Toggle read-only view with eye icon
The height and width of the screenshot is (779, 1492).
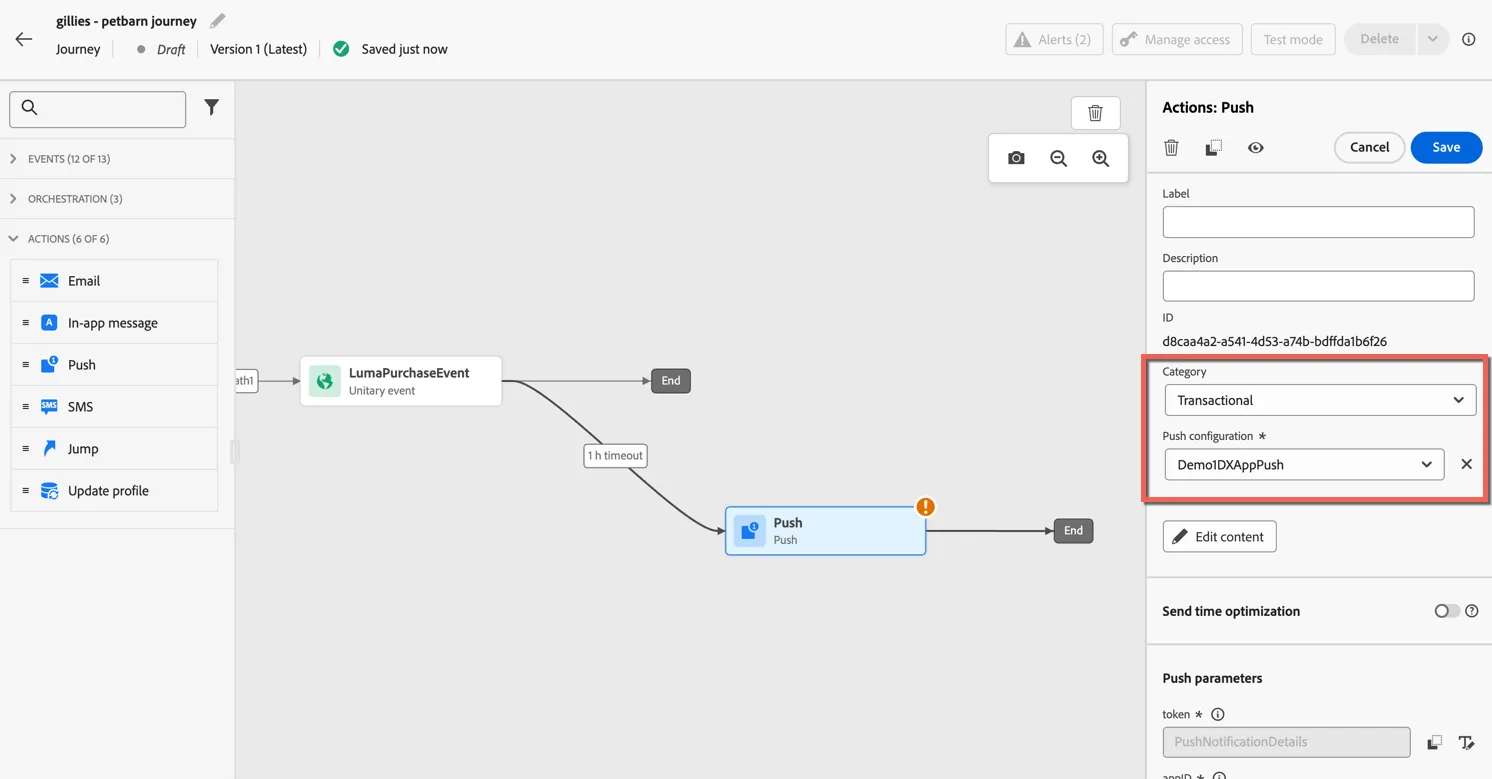coord(1255,148)
